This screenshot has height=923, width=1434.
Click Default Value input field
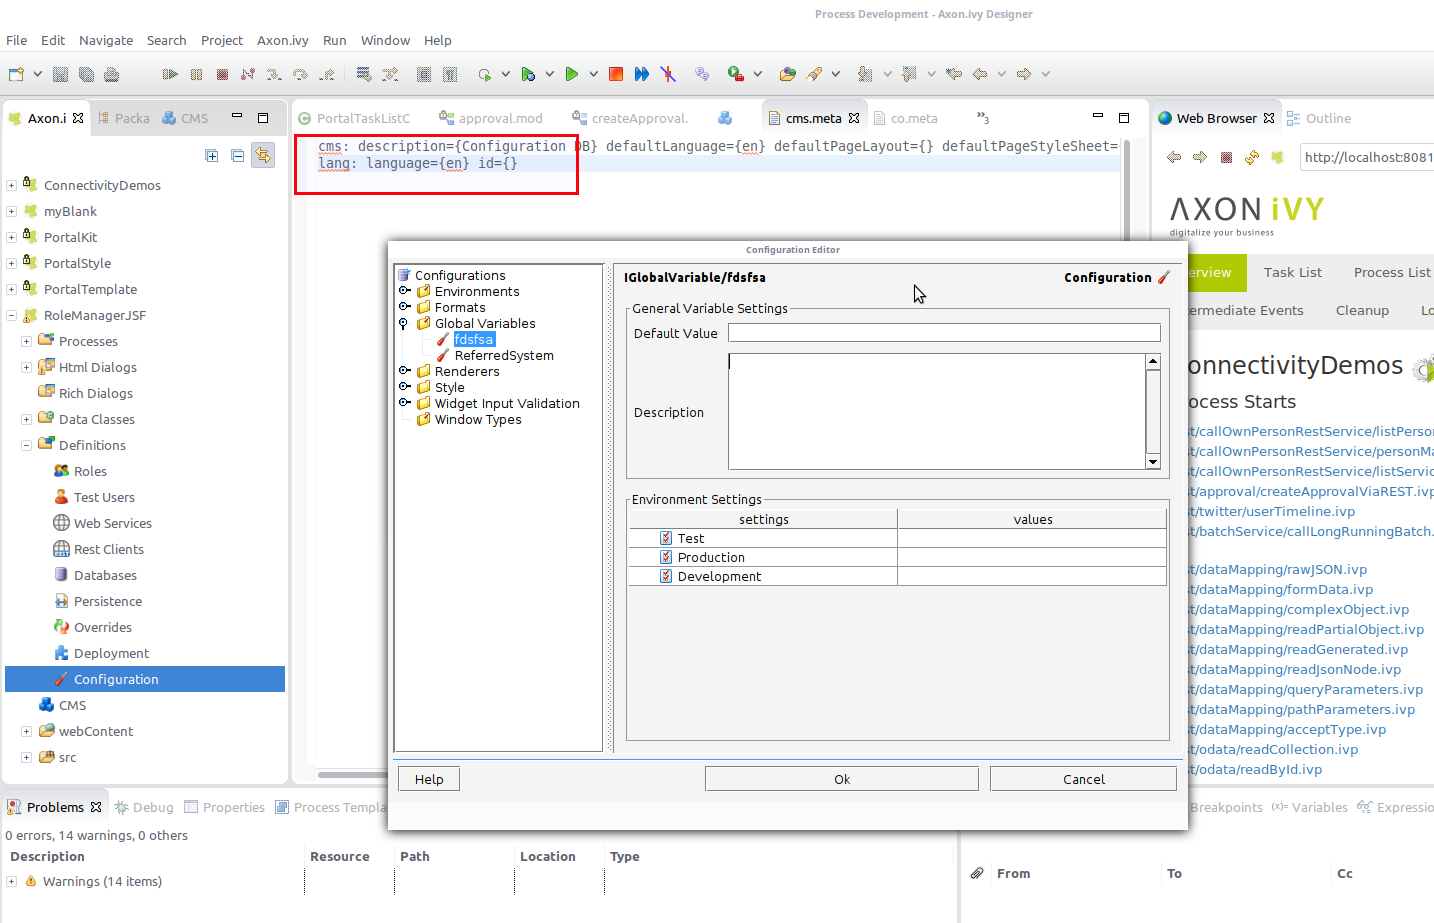(944, 333)
